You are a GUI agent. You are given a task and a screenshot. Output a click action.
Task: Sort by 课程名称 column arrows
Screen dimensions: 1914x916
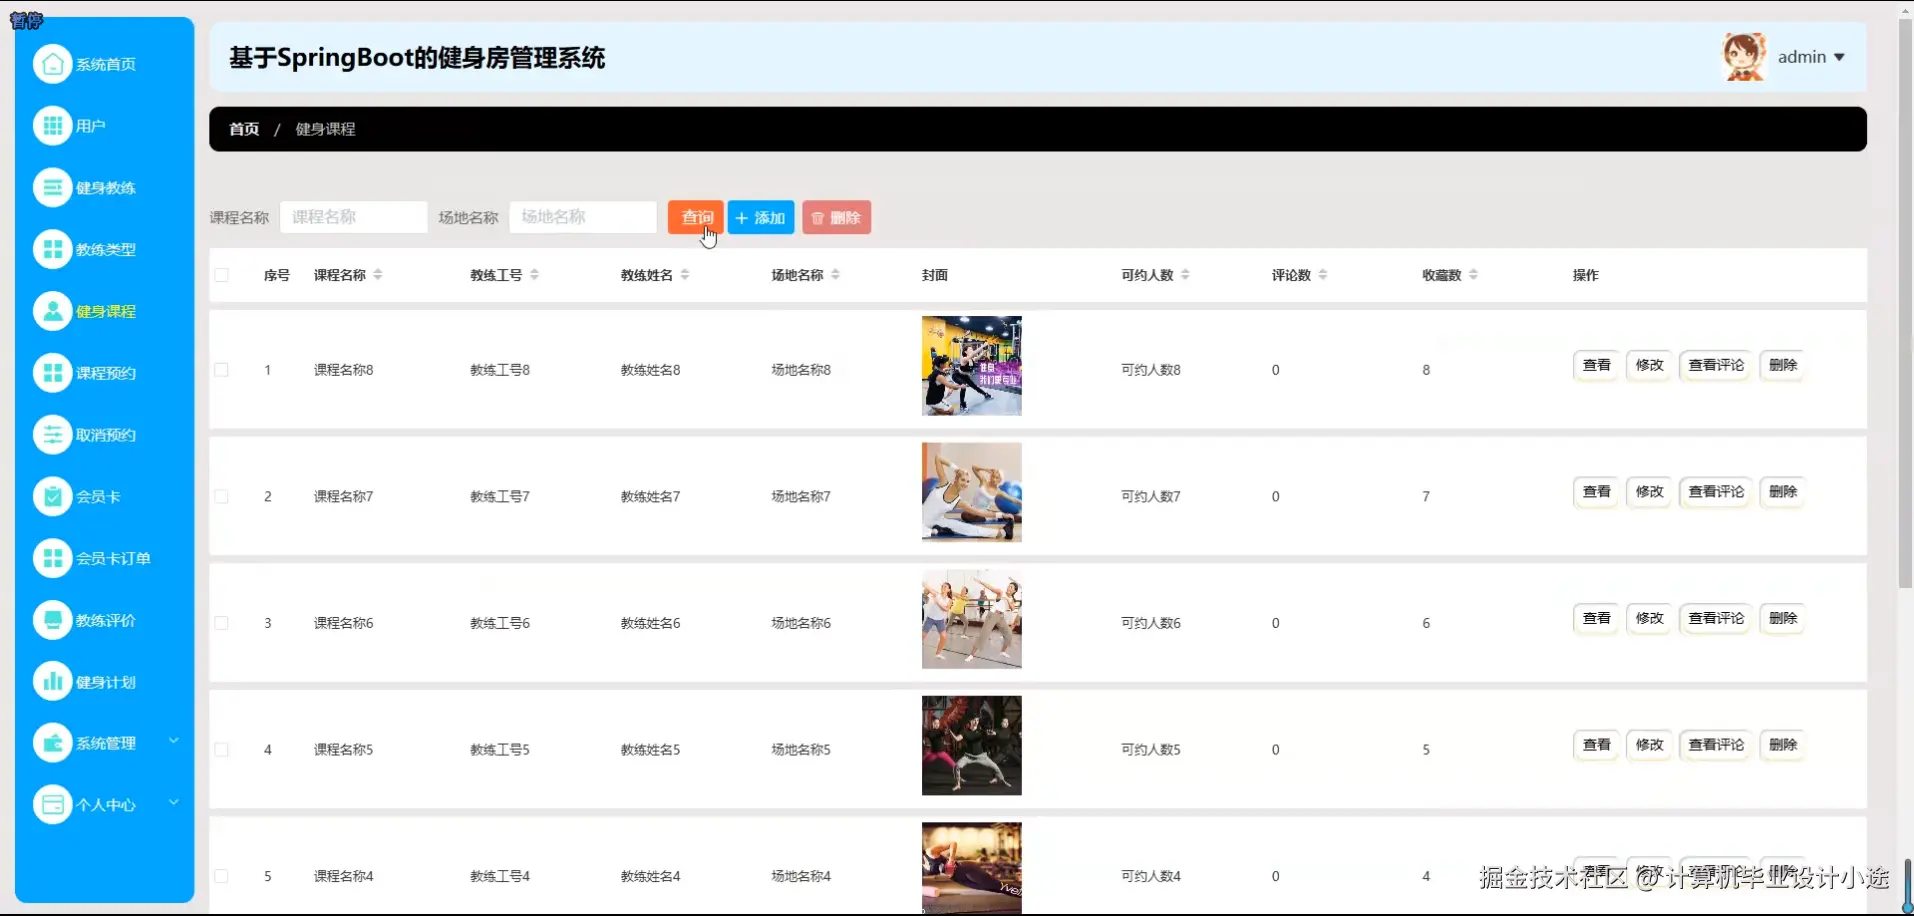click(378, 275)
